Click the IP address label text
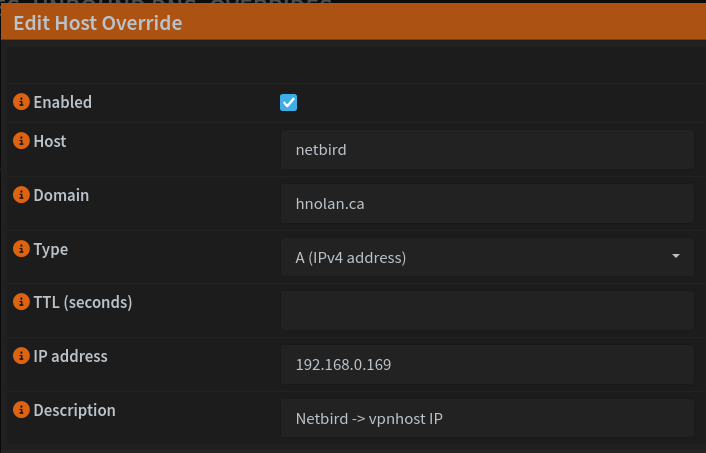The image size is (706, 453). [70, 356]
